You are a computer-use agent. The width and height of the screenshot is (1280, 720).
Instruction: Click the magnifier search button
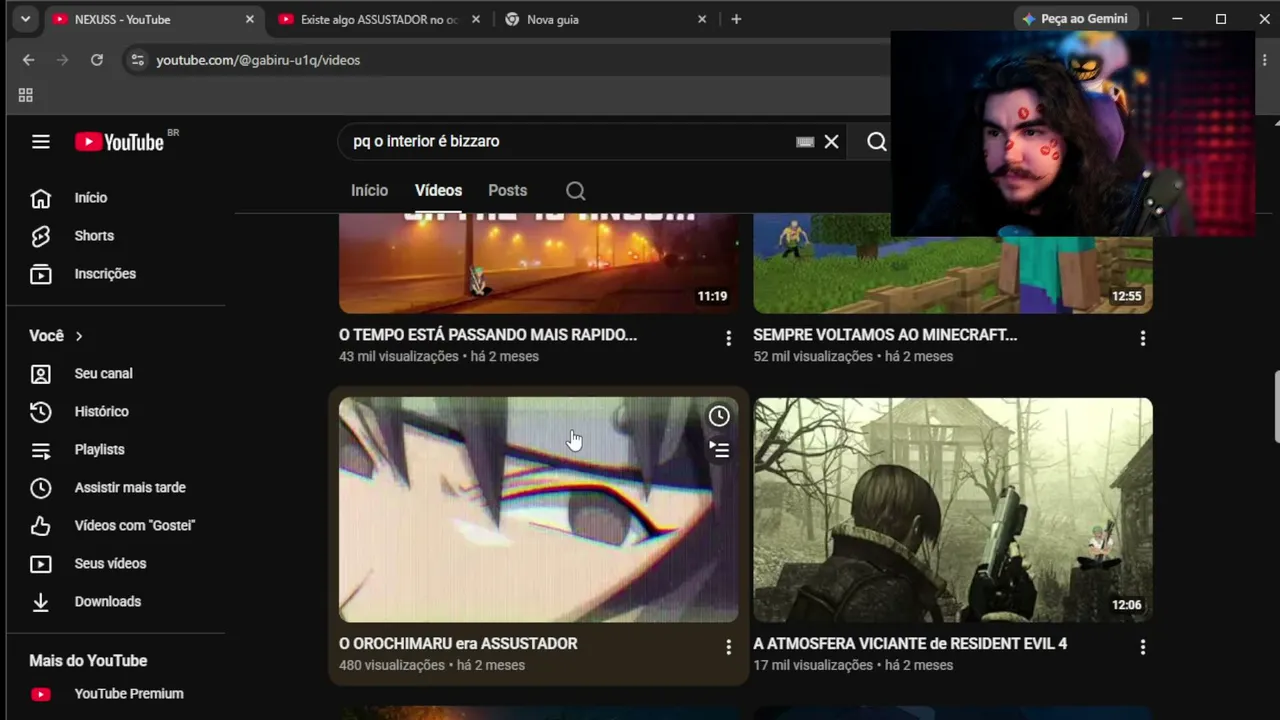pyautogui.click(x=877, y=142)
